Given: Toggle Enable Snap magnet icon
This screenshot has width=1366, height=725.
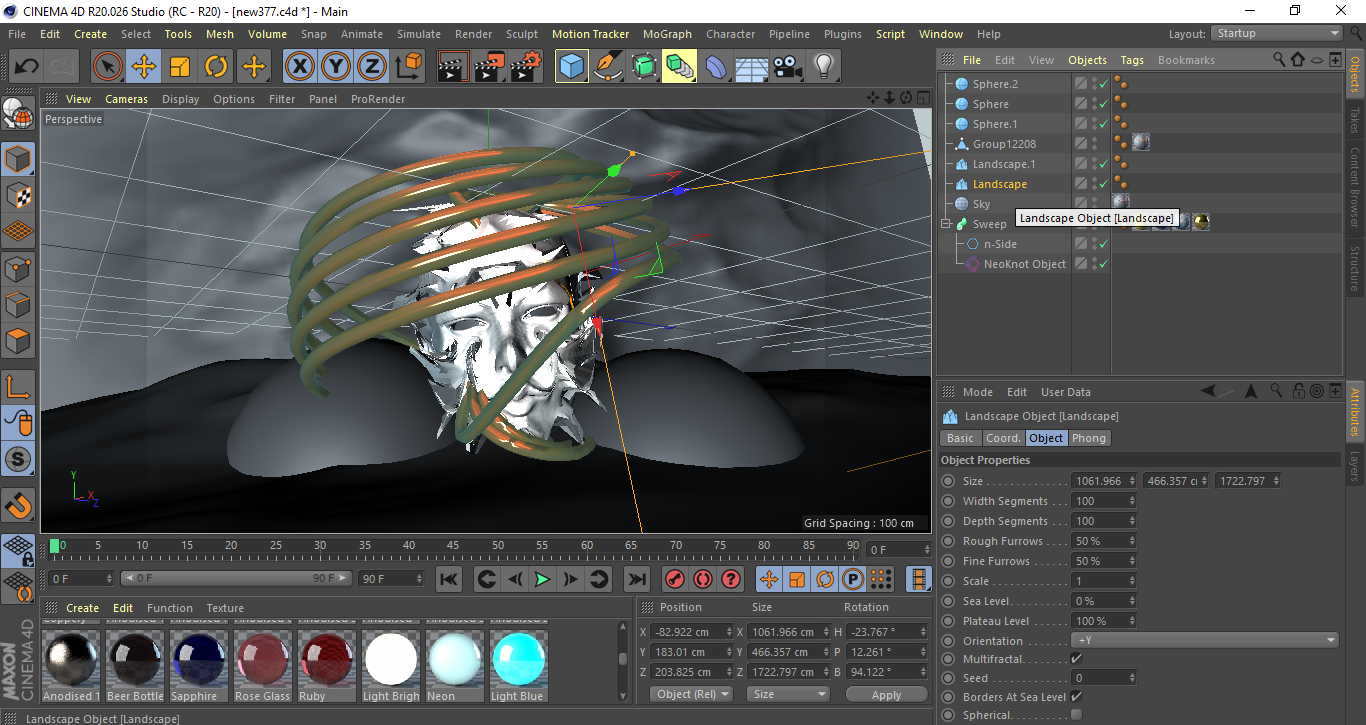Looking at the screenshot, I should tap(18, 505).
